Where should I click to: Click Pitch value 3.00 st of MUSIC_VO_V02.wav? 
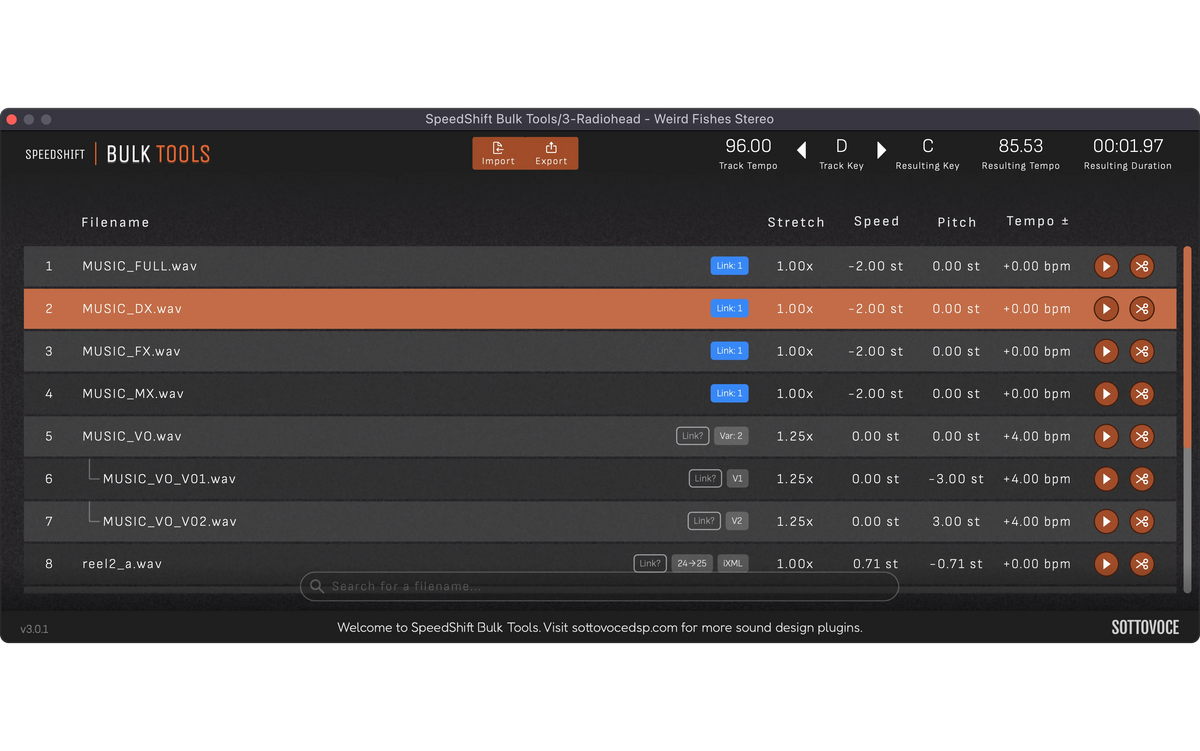(958, 521)
